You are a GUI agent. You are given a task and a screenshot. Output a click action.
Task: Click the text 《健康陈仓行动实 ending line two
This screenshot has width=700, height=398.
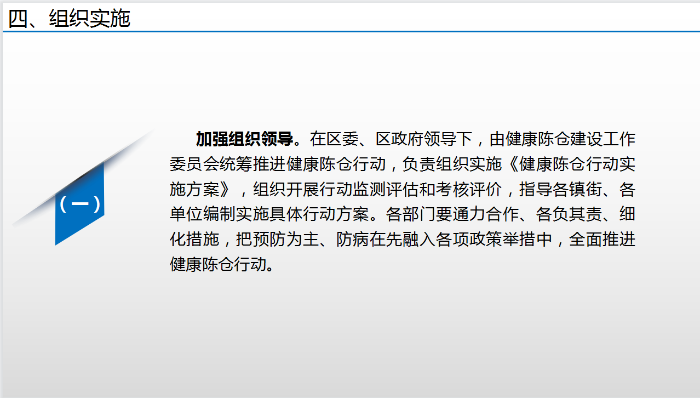[572, 164]
